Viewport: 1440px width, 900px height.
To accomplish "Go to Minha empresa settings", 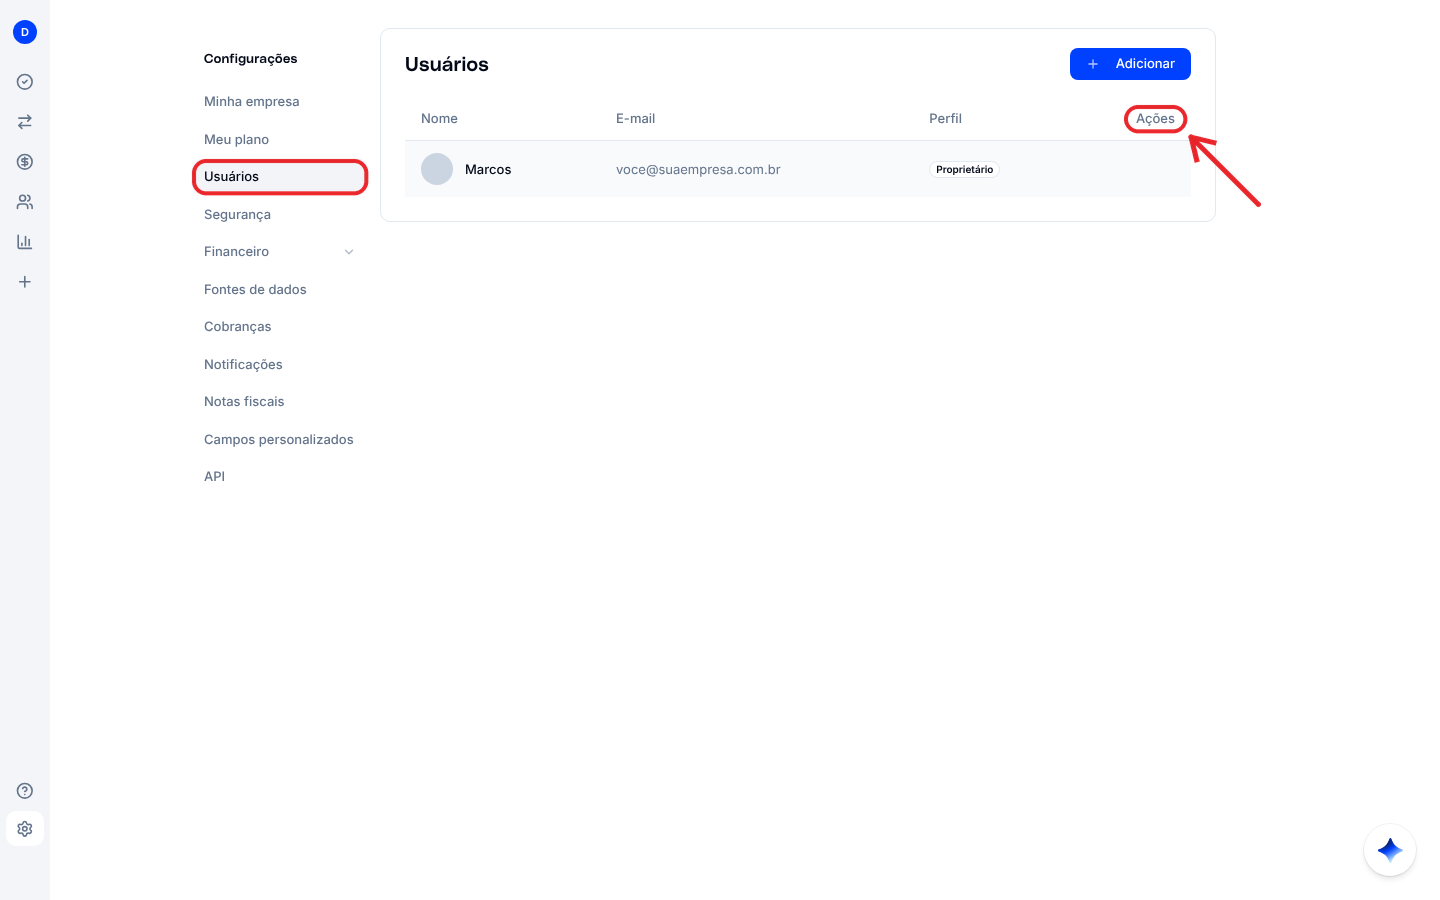I will coord(252,102).
